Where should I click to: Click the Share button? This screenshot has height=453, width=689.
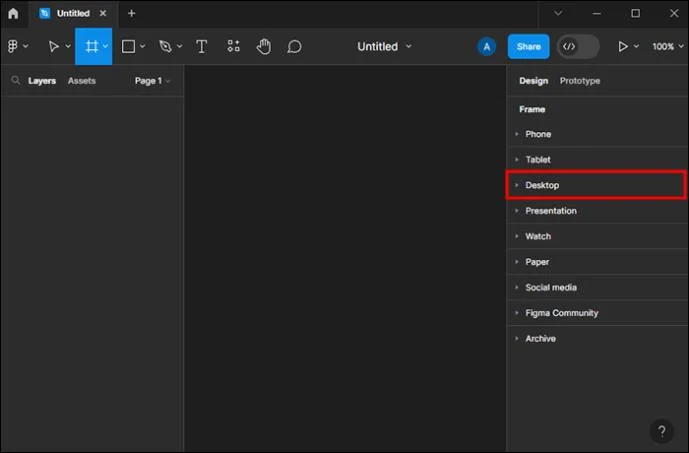[529, 46]
